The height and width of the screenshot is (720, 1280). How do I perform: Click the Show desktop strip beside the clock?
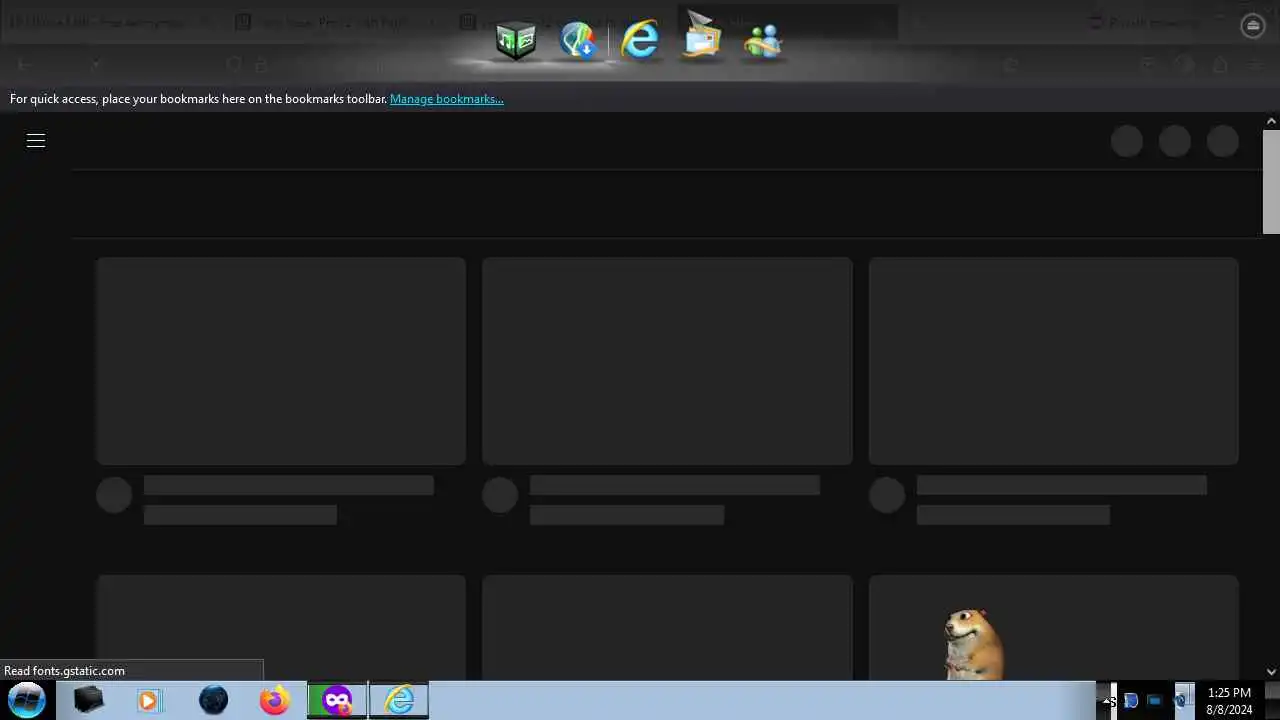1273,700
